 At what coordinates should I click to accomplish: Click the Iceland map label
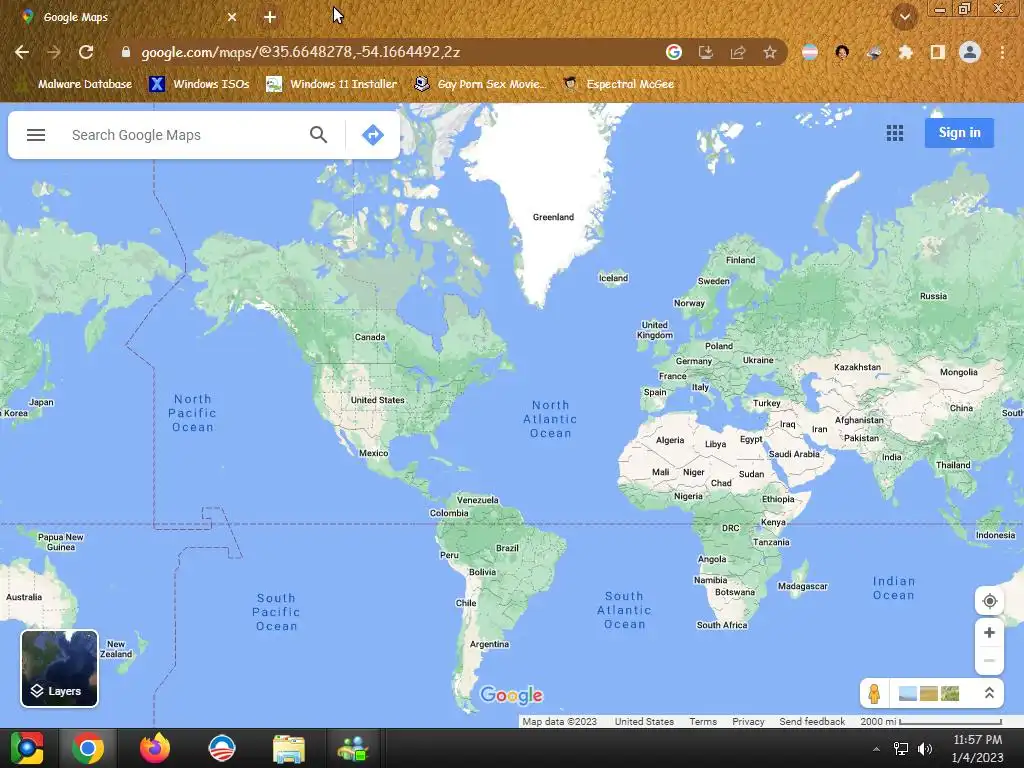(x=613, y=278)
